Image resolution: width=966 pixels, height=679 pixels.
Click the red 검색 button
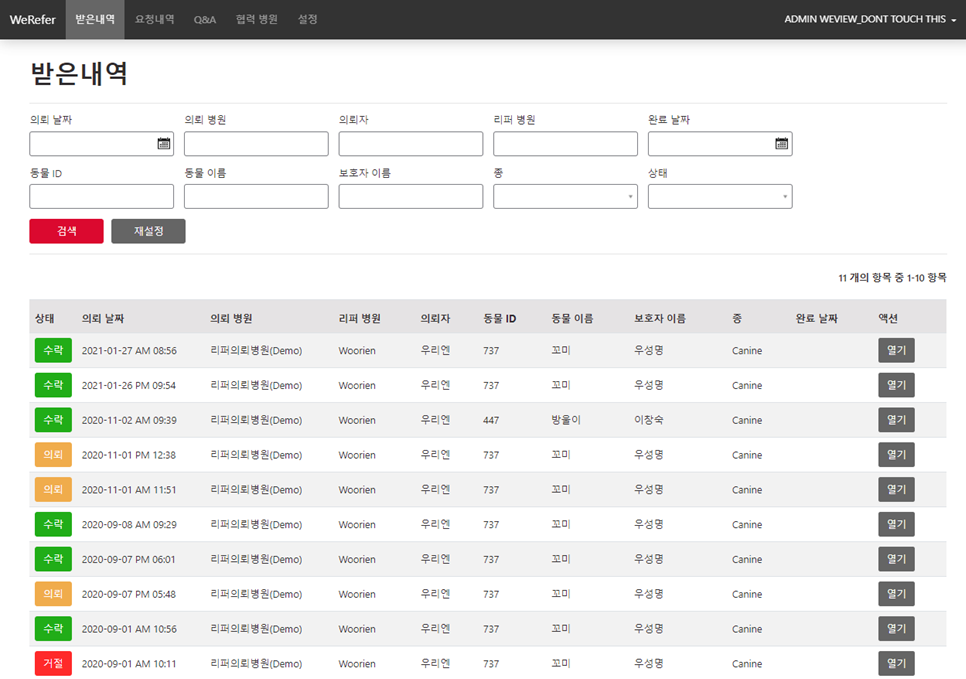(67, 231)
